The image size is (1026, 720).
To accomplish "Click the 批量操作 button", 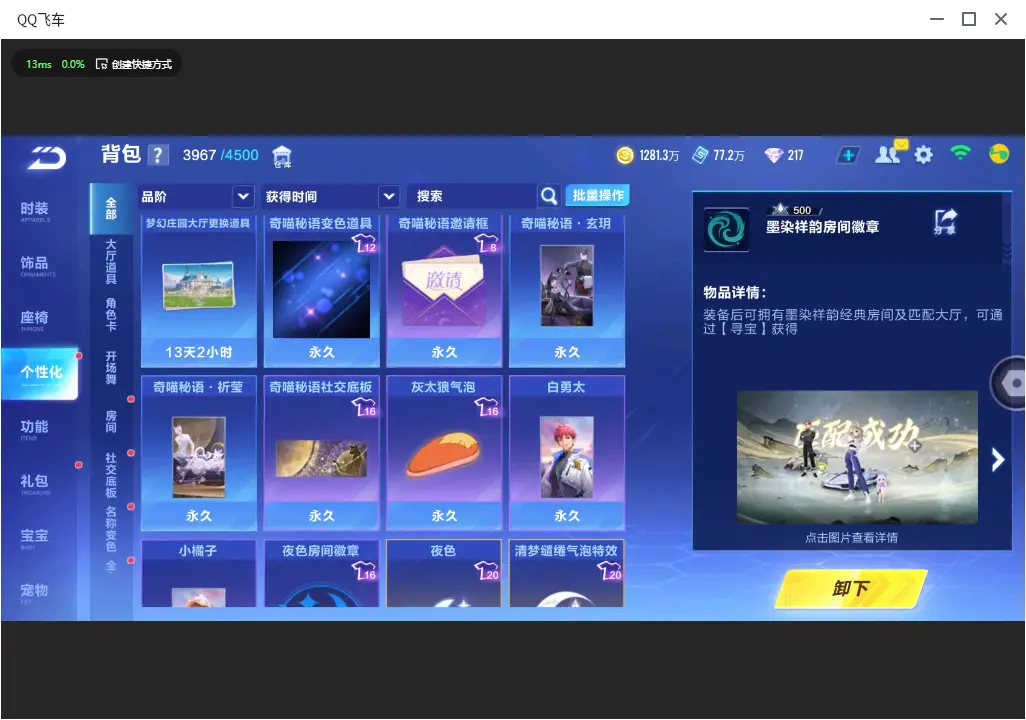I will click(x=597, y=195).
